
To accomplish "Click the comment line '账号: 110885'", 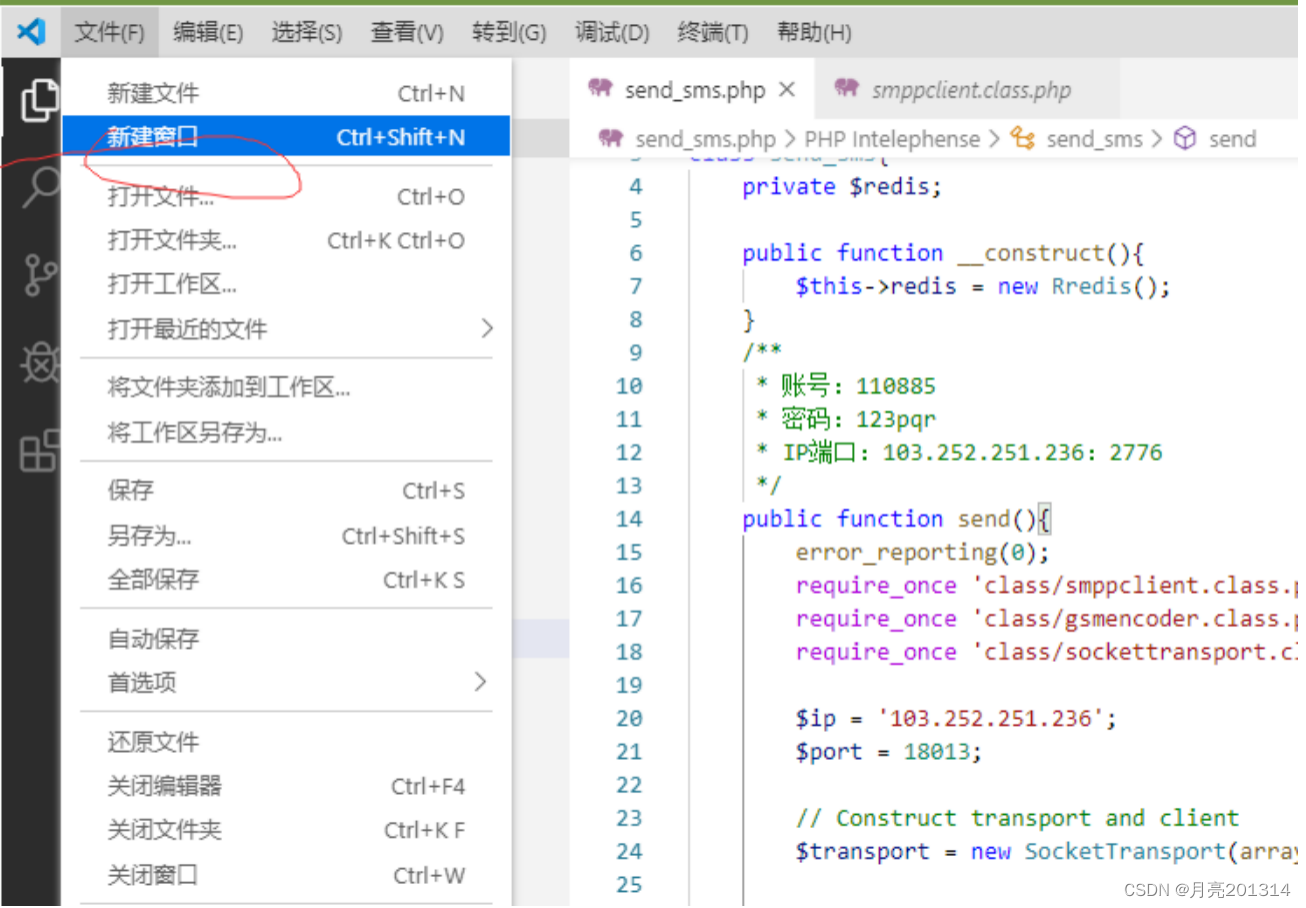I will [846, 386].
